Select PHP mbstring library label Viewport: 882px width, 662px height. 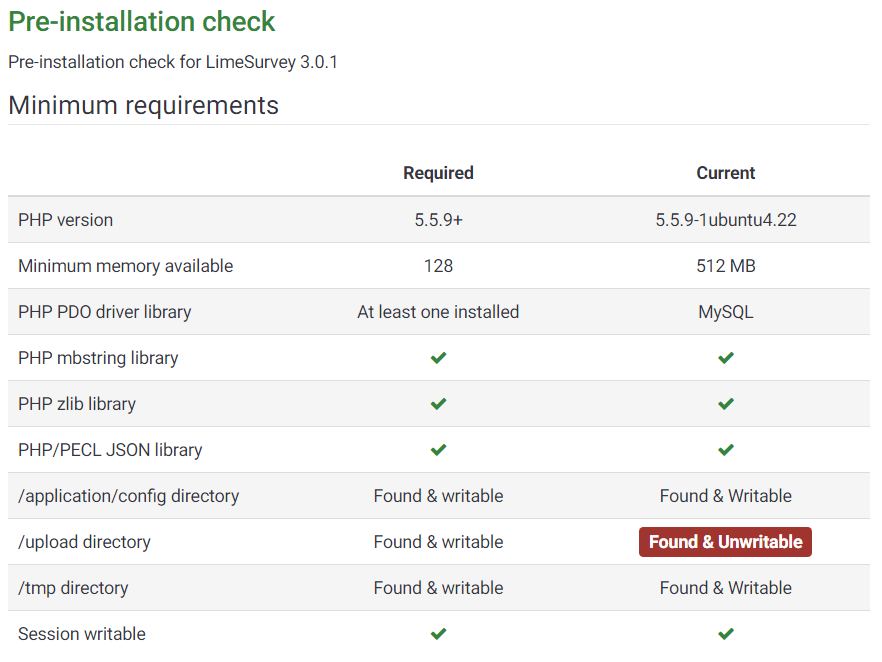pos(98,358)
